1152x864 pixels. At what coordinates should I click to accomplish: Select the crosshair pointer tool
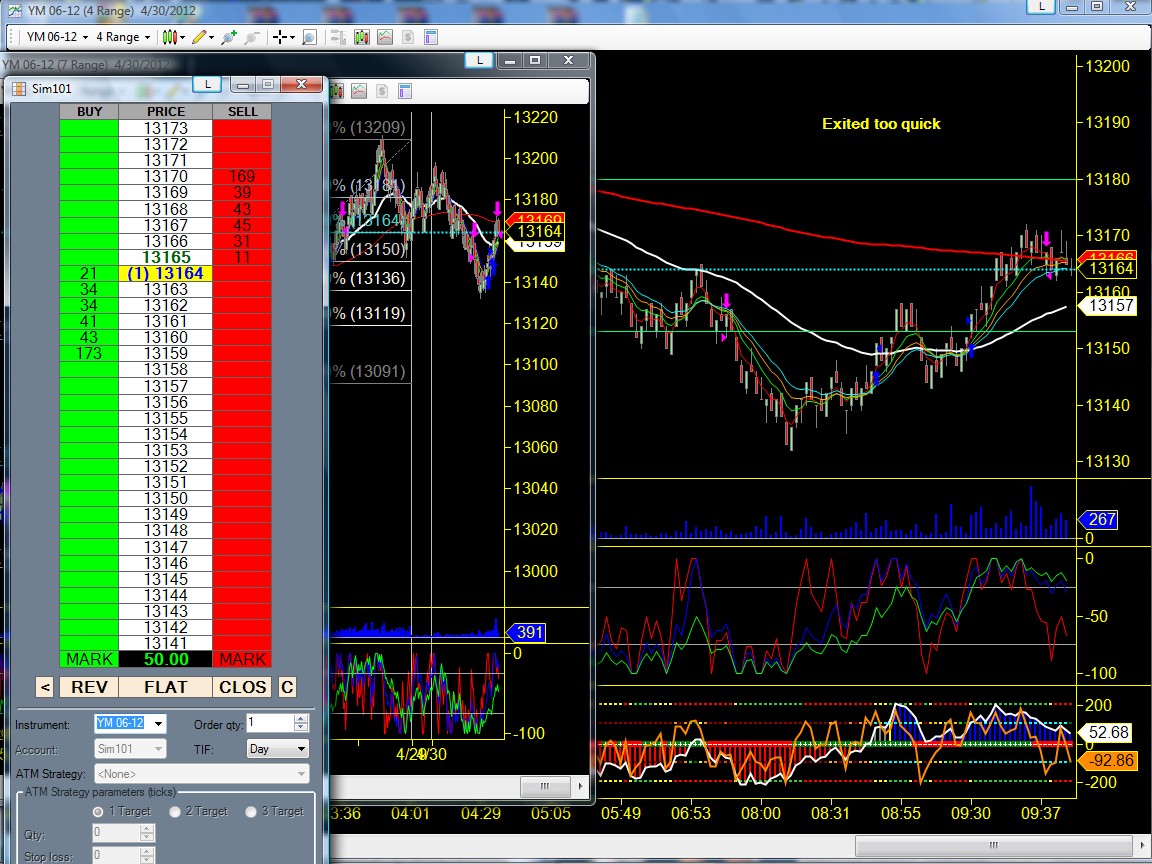tap(279, 37)
